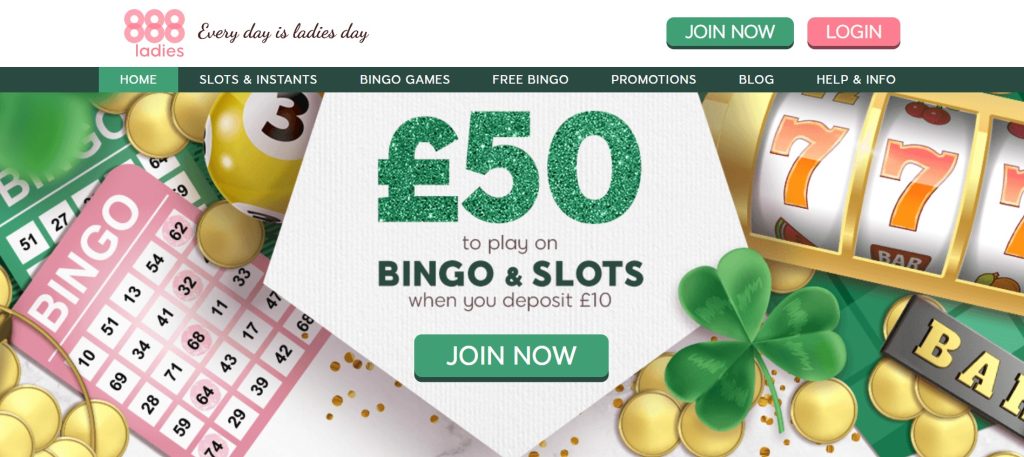1024x457 pixels.
Task: Open SLOTS & INSTANTS menu item
Action: (258, 80)
